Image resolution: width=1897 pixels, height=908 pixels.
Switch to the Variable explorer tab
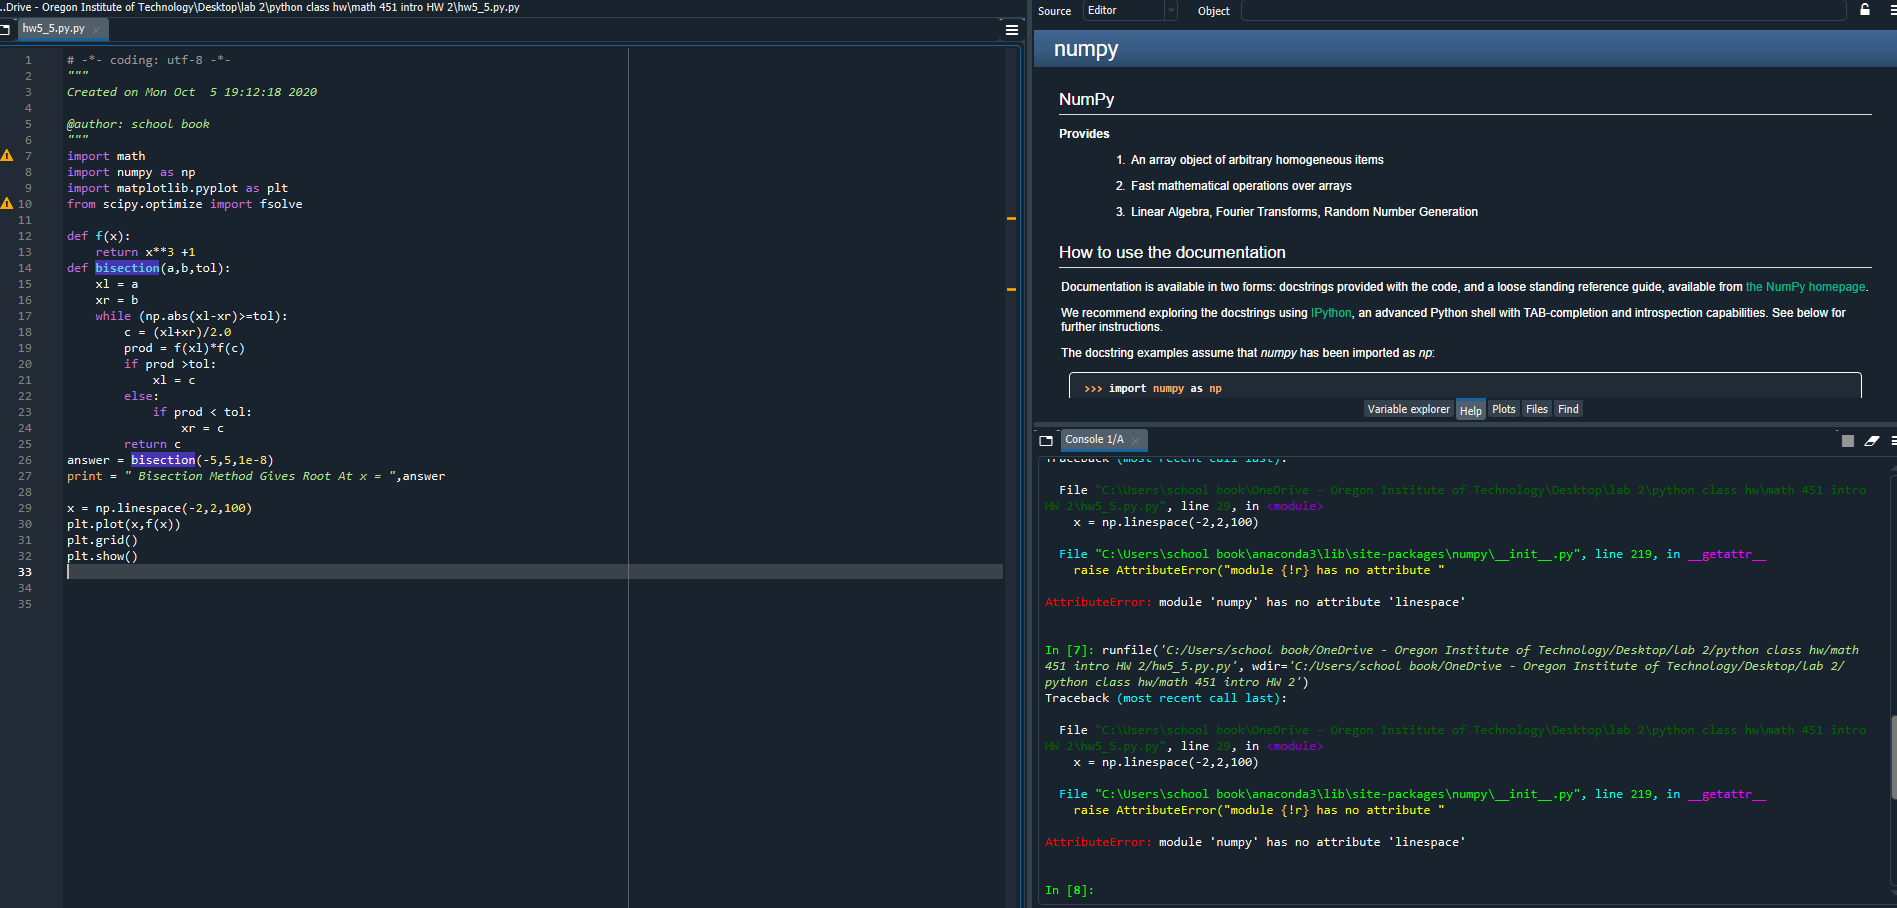[x=1408, y=409]
